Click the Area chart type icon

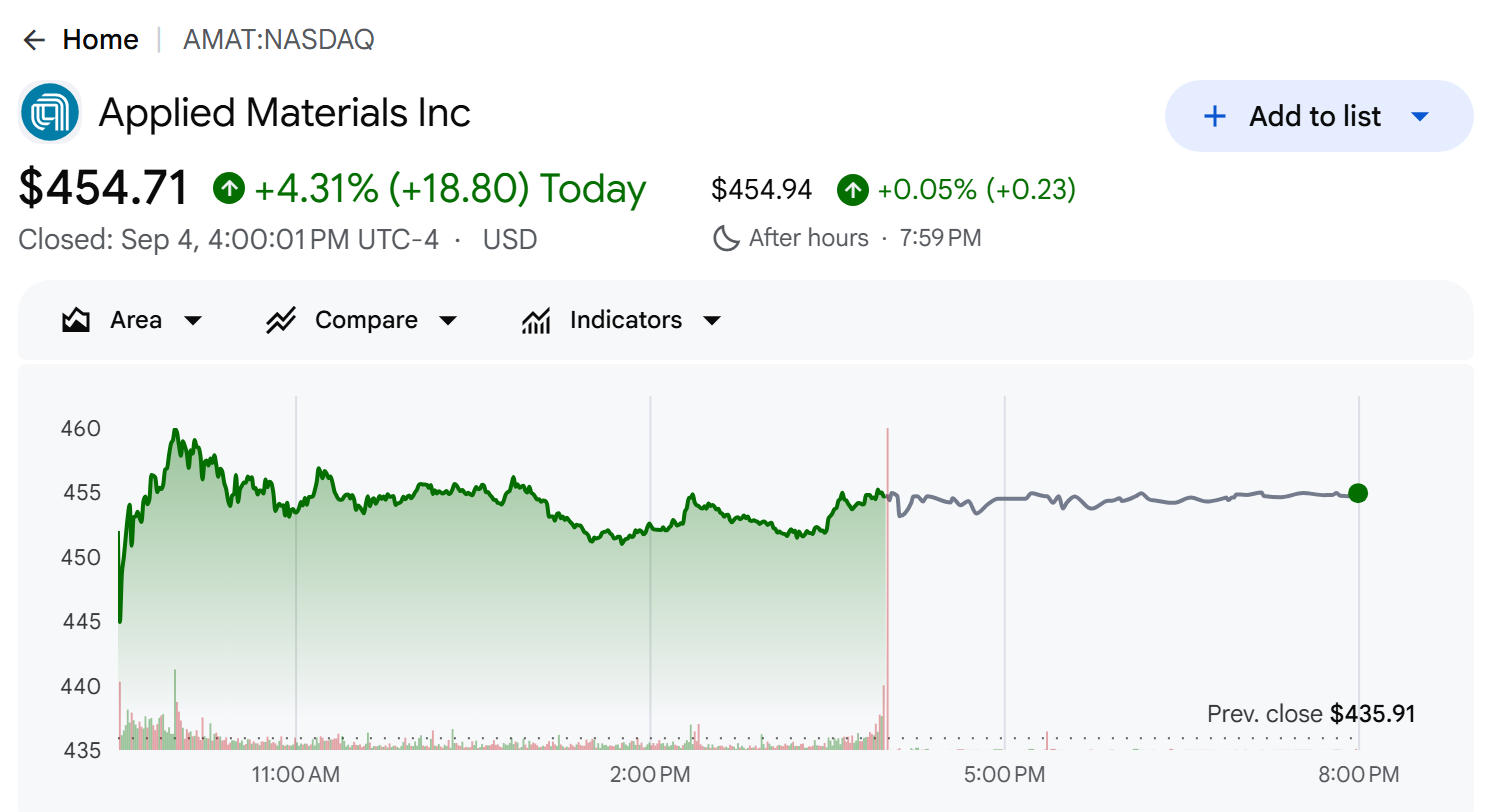[76, 320]
